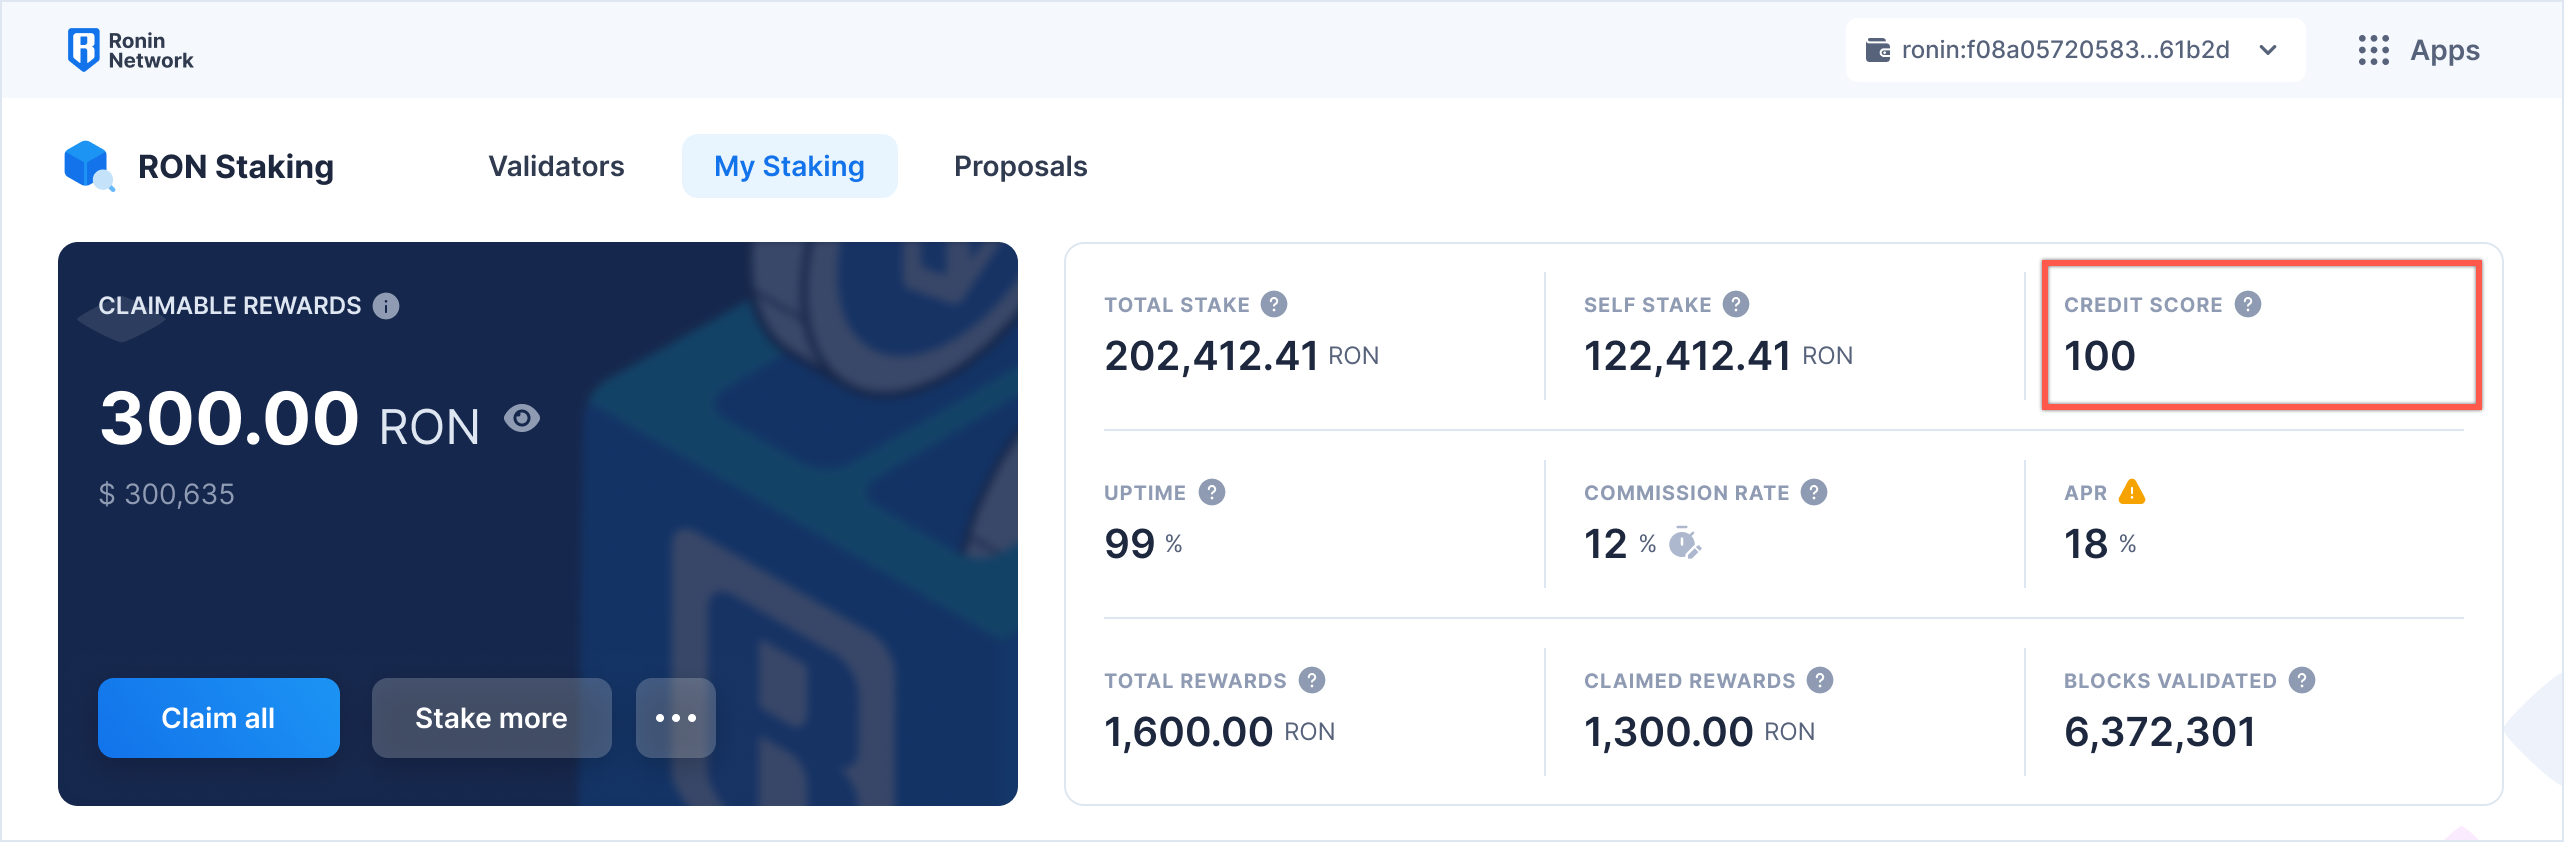Click the Total Stake help icon

(1274, 304)
